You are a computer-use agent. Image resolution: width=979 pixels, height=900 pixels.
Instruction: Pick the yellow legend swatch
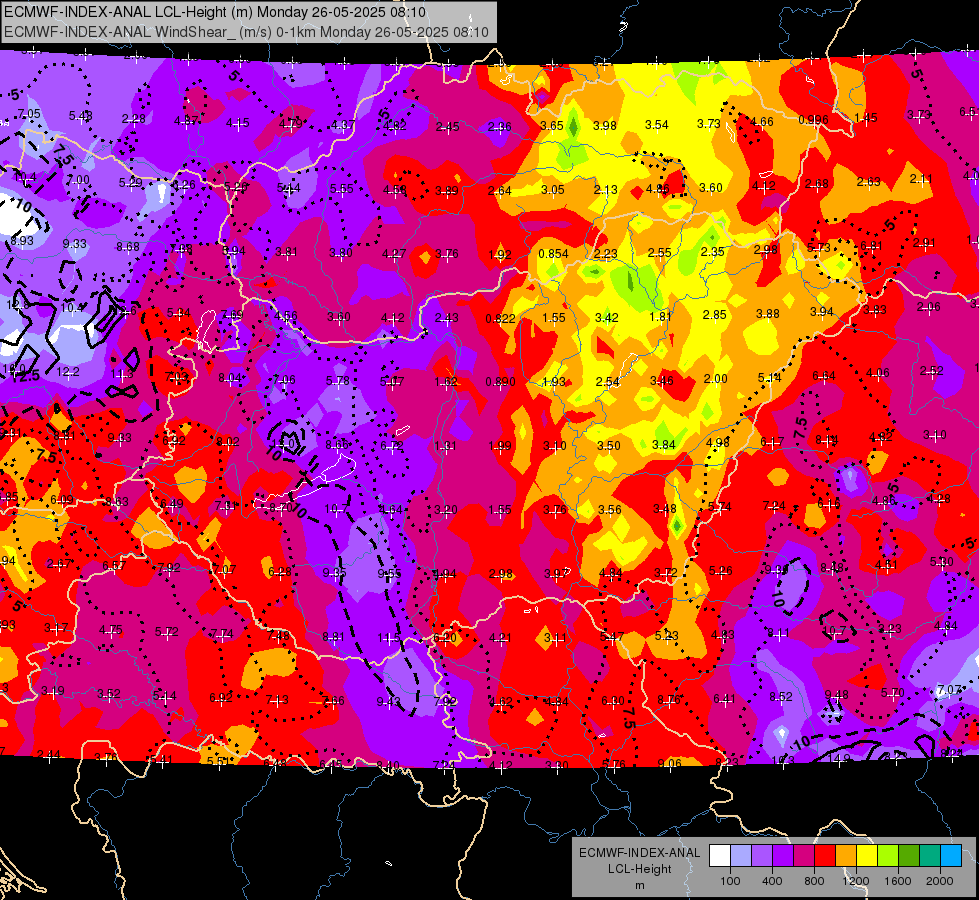[867, 856]
